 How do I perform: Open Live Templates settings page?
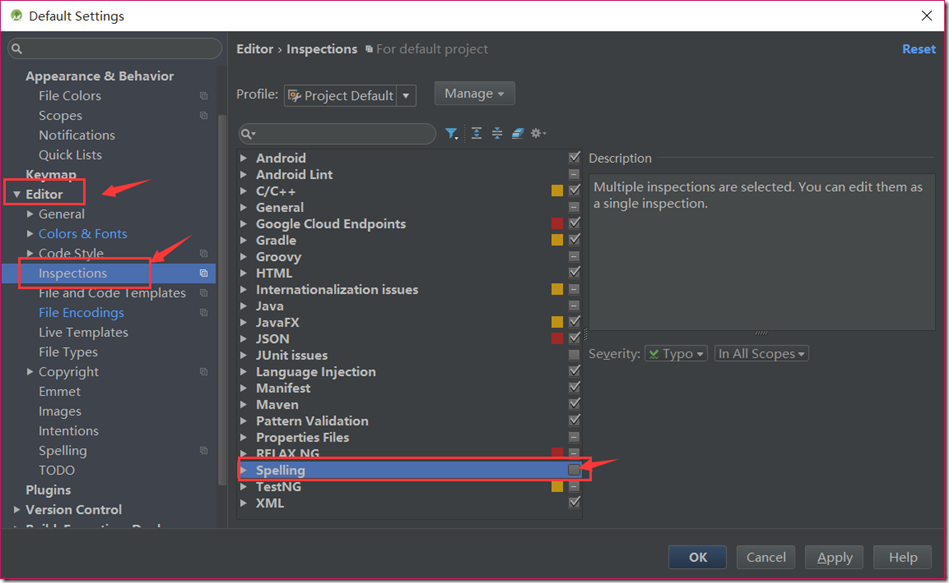point(83,332)
